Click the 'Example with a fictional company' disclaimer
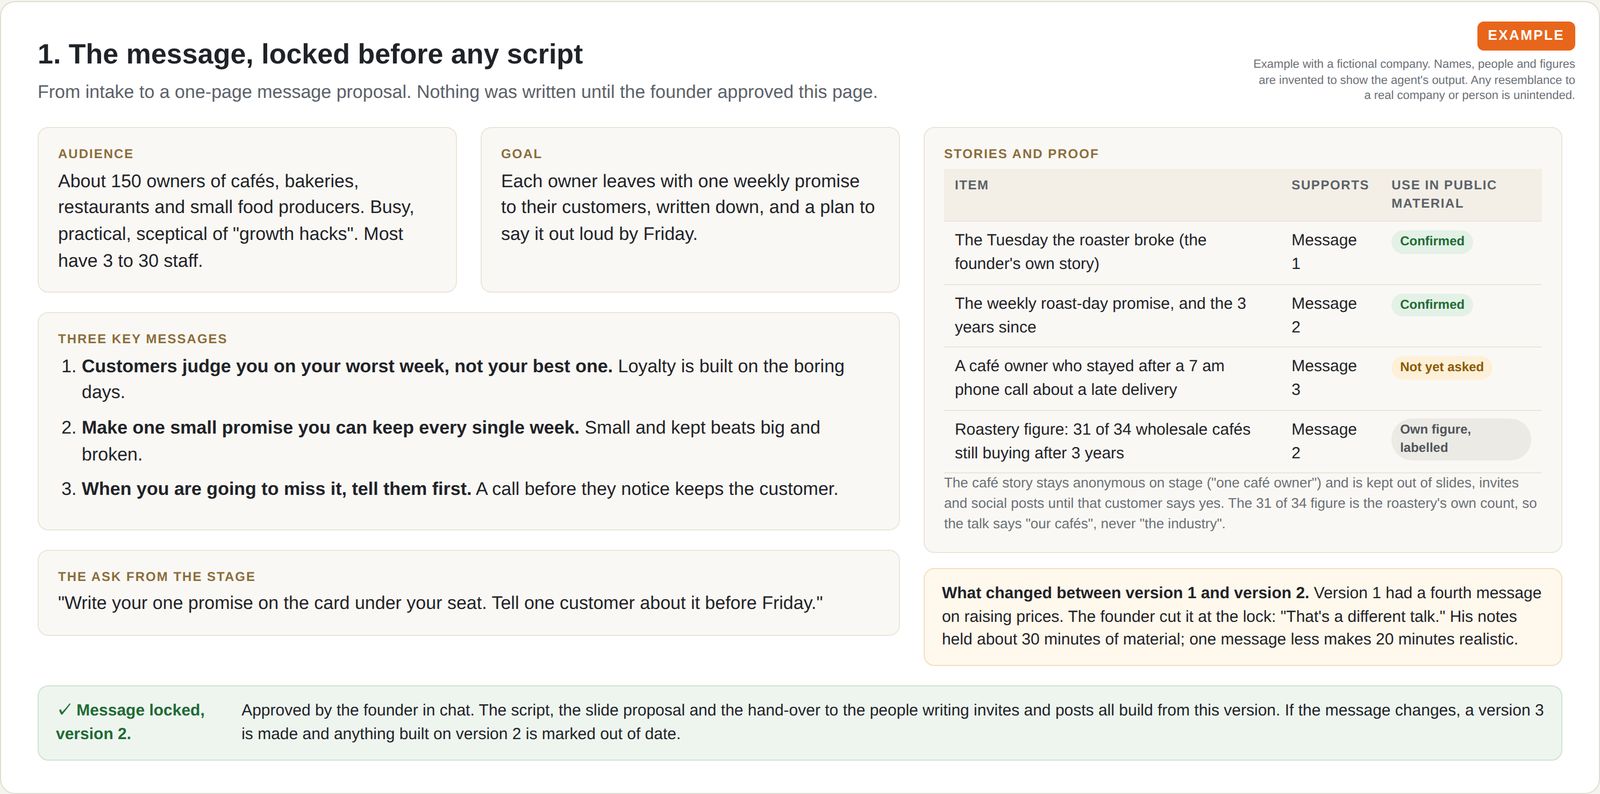The height and width of the screenshot is (794, 1600). (x=1414, y=79)
